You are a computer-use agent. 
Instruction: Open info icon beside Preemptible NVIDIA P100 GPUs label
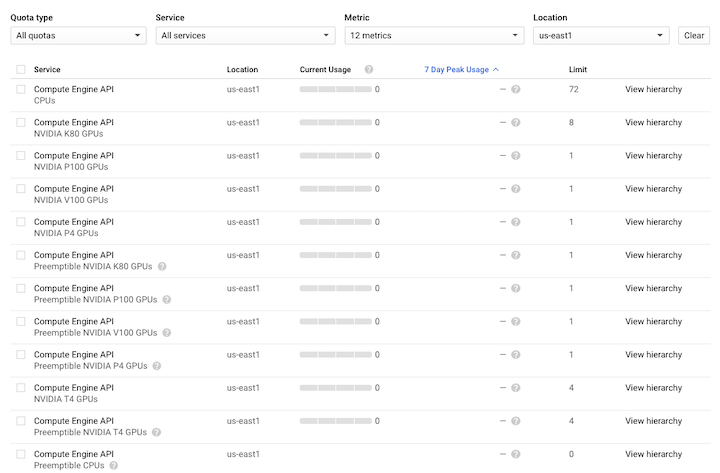click(167, 299)
